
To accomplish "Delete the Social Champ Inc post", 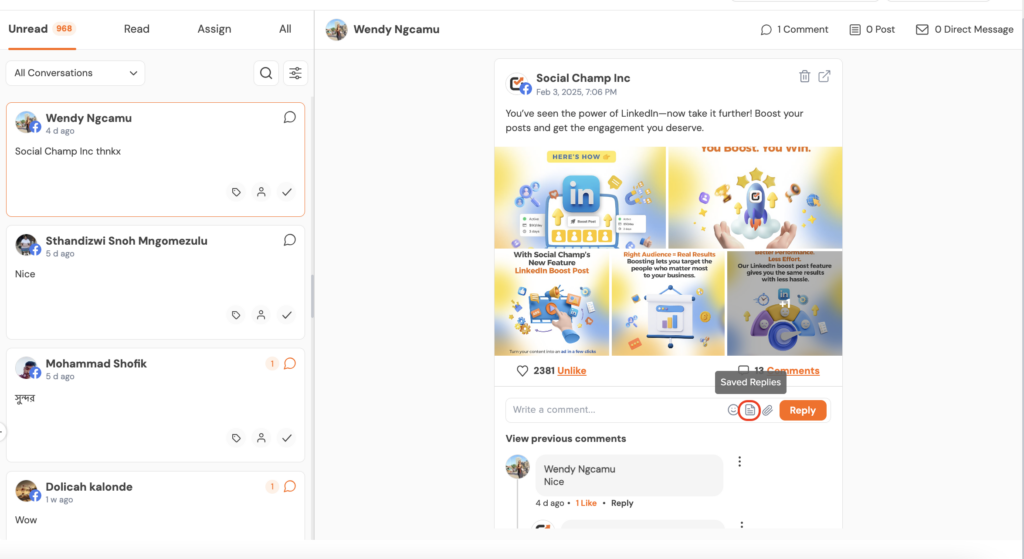I will point(805,77).
